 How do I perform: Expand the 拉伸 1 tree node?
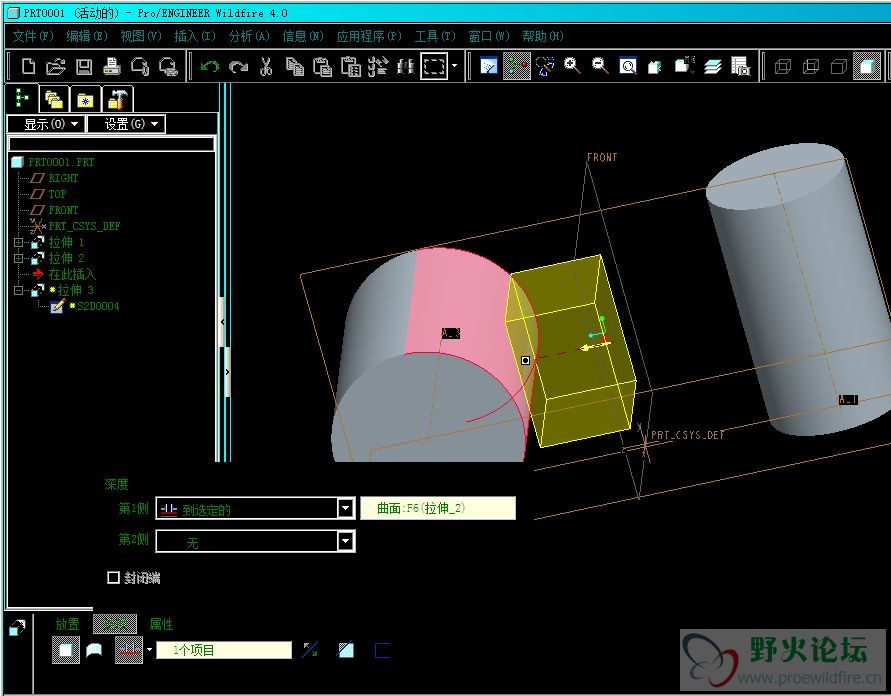[18, 243]
